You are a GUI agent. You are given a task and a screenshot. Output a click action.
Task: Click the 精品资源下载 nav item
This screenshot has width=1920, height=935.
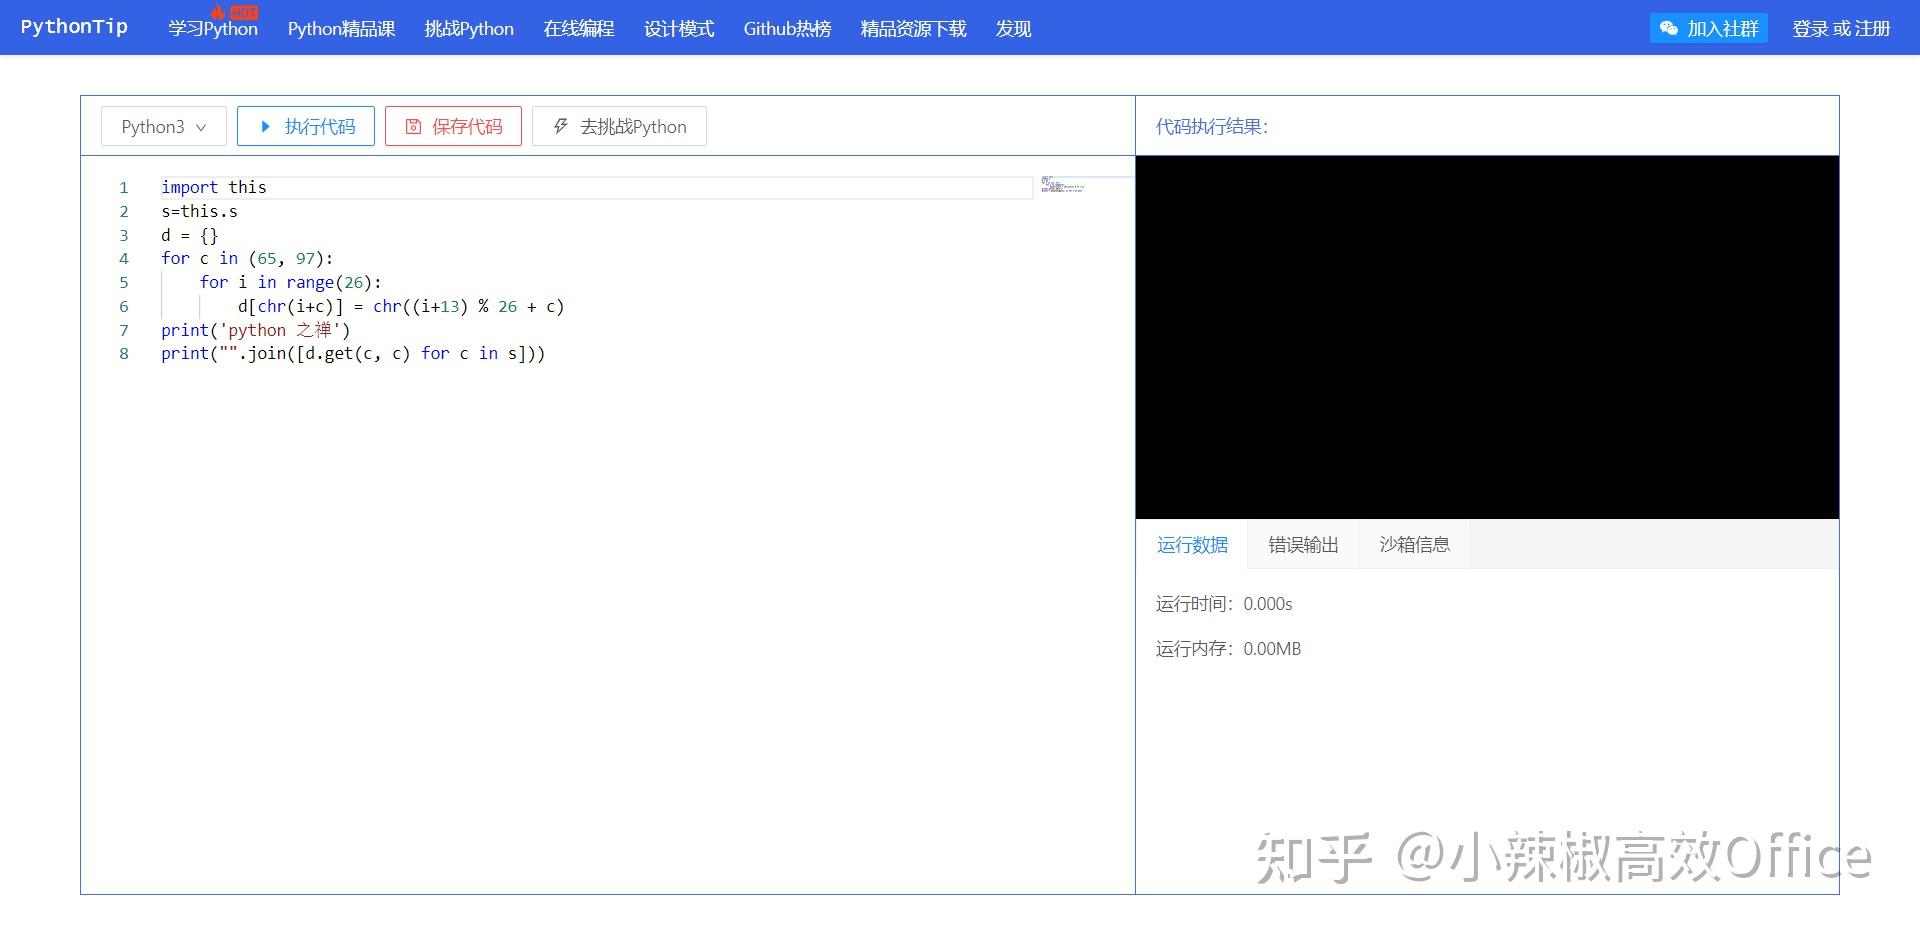[x=913, y=29]
